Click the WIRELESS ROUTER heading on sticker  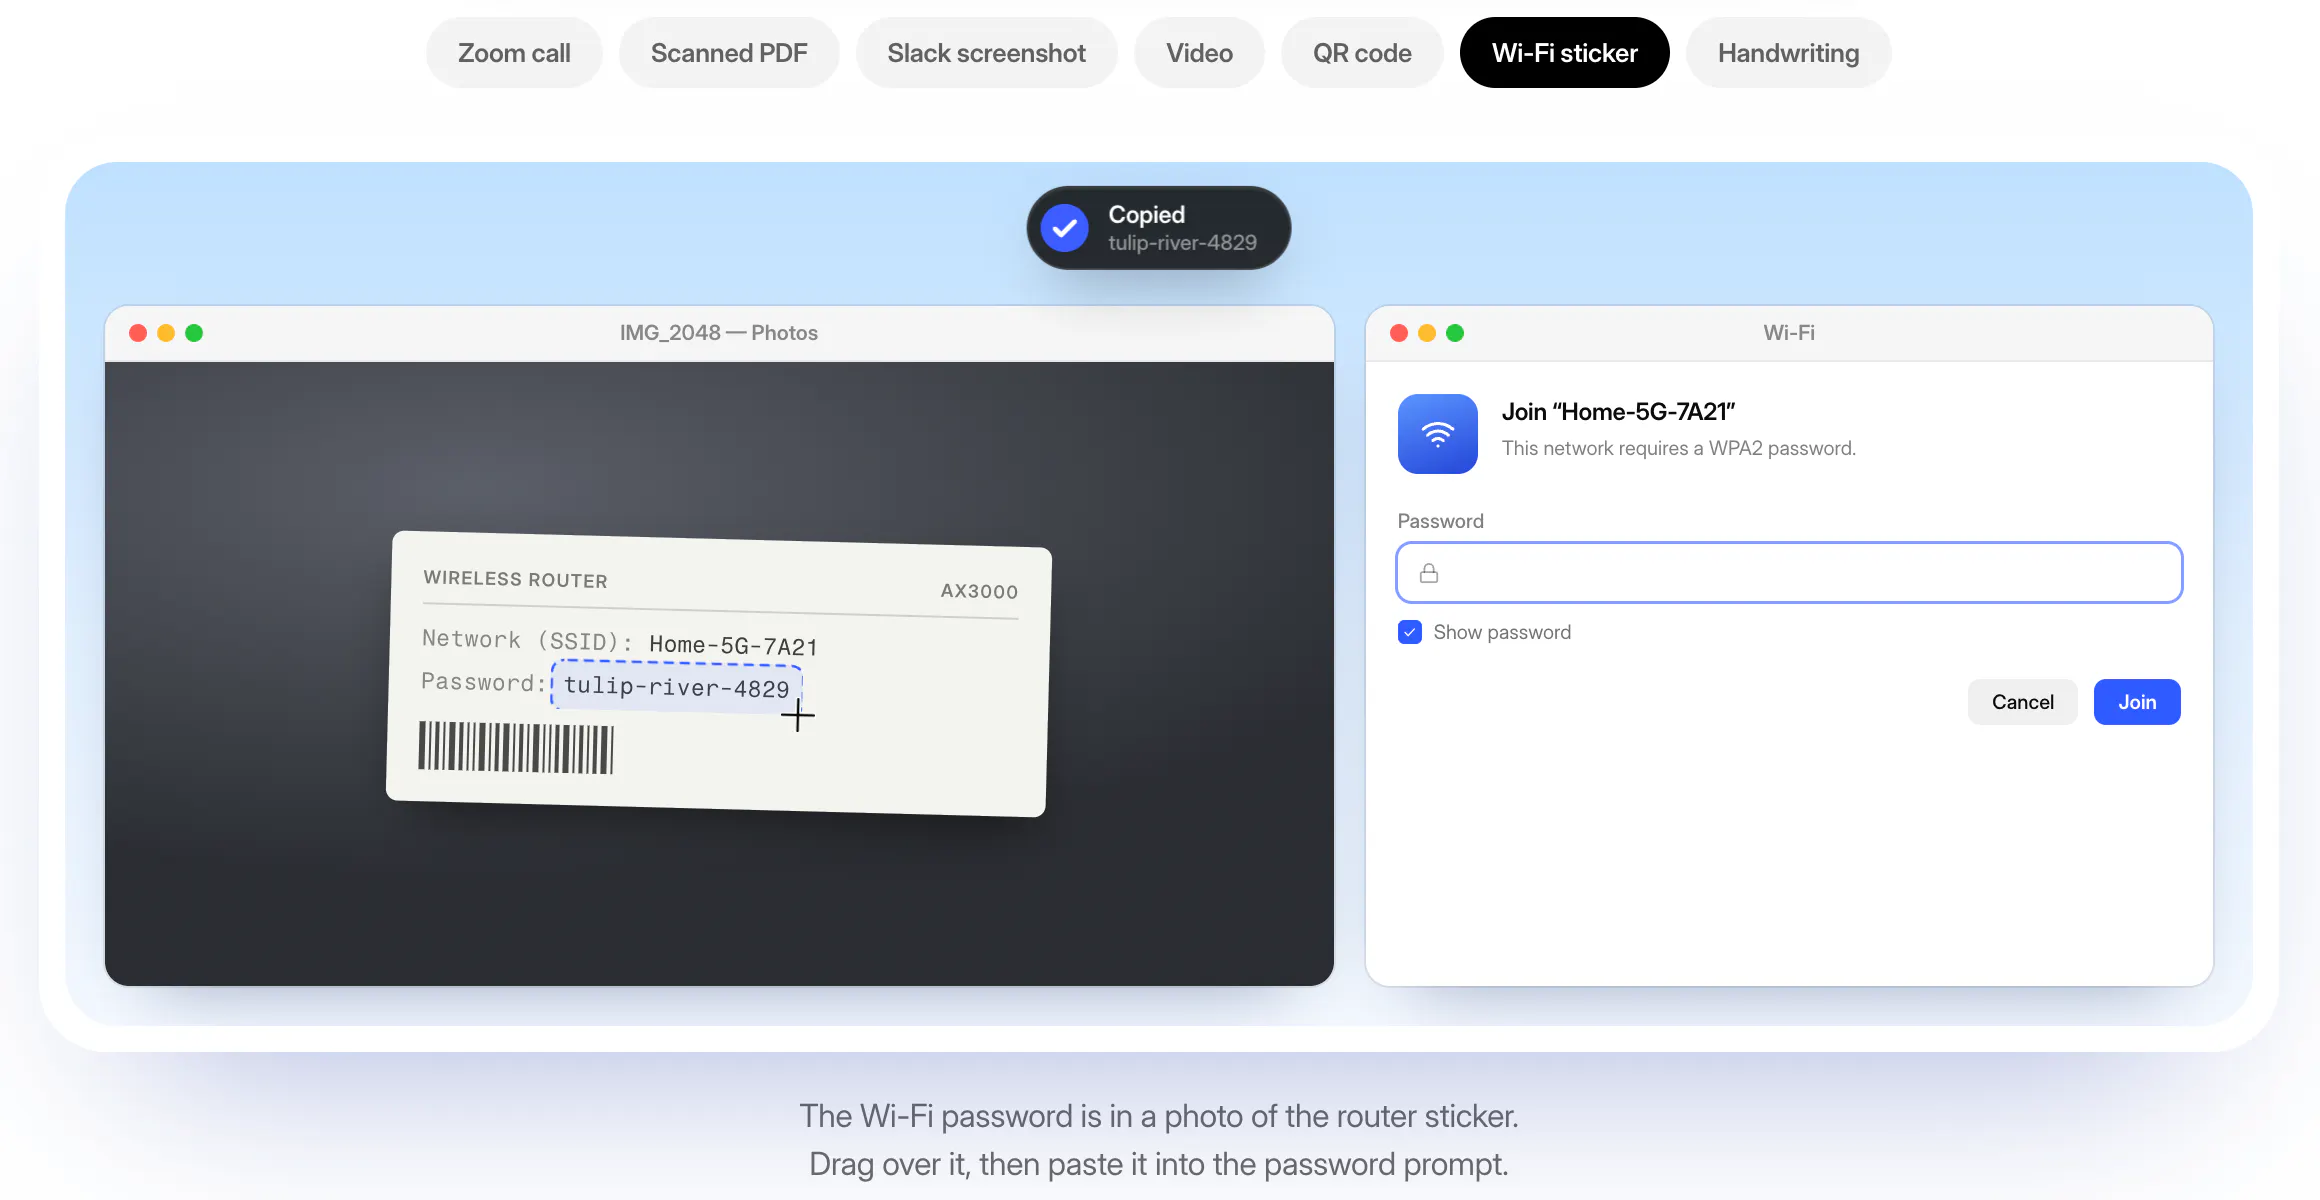(x=515, y=579)
